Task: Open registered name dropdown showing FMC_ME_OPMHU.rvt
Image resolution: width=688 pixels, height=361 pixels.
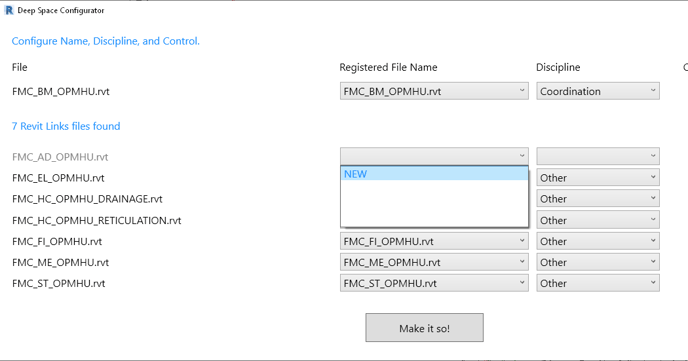Action: 434,262
